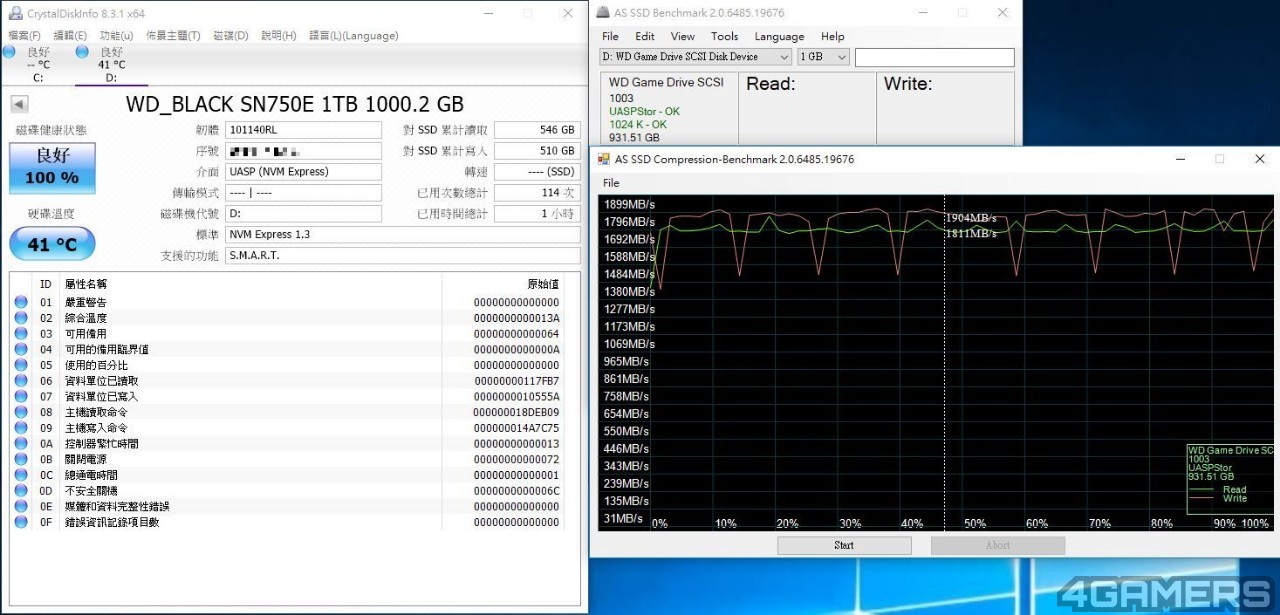Click the status icon for ID 07 資料單位已寫入
1280x615 pixels.
[x=21, y=396]
